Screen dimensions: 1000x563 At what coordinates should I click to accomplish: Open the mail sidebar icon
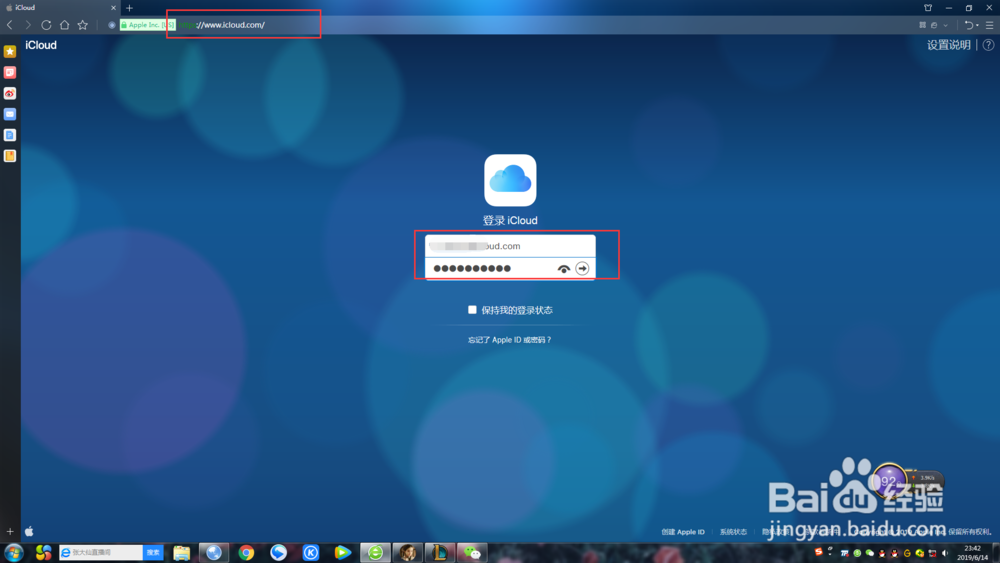(x=10, y=114)
